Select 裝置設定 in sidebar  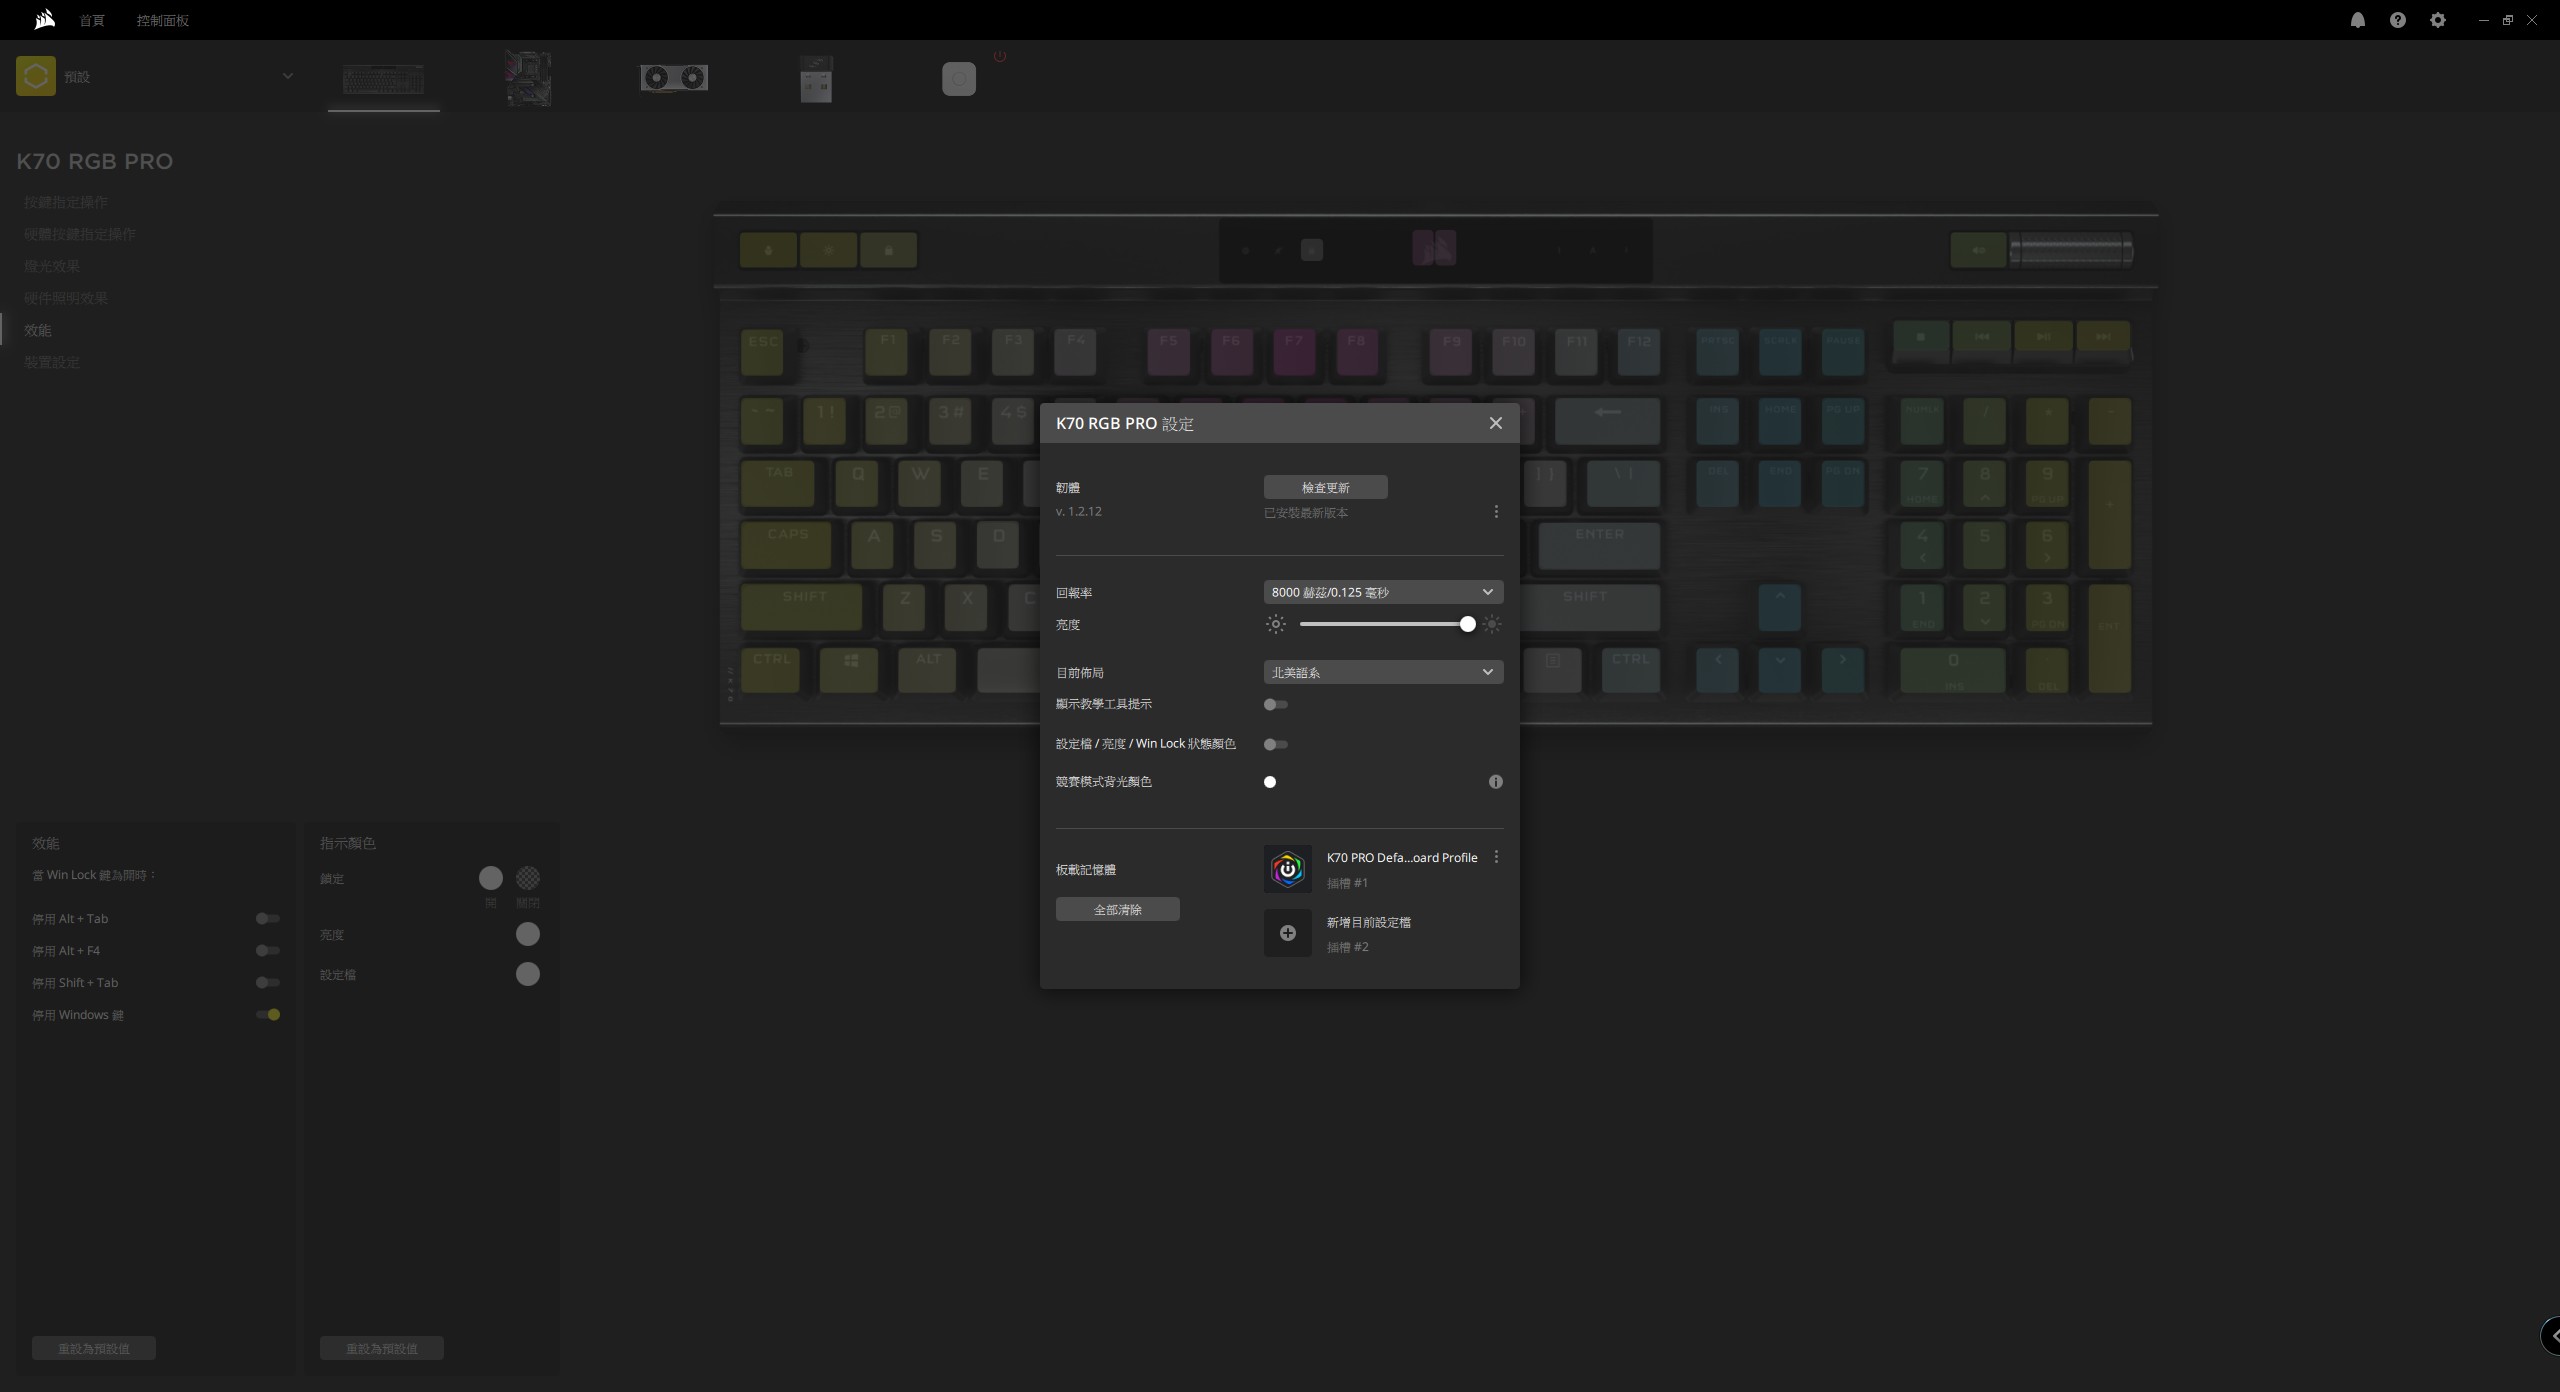[x=52, y=362]
